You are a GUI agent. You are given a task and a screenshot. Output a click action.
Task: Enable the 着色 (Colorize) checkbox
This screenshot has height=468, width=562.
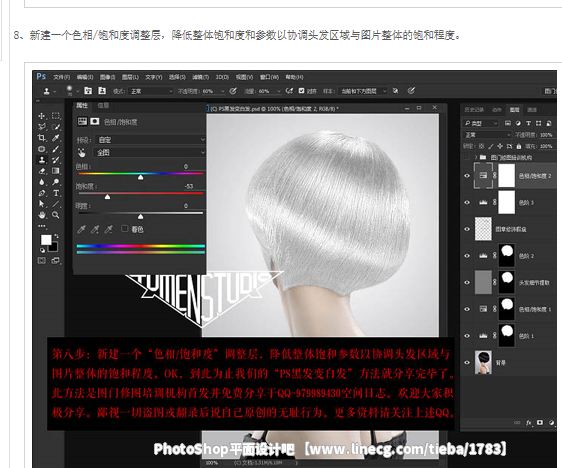124,229
